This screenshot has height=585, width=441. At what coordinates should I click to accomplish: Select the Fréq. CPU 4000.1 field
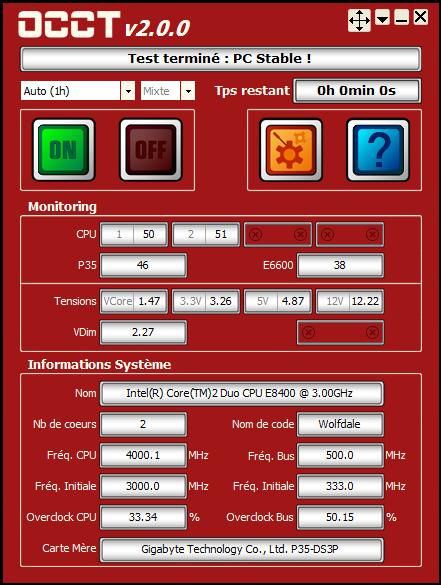[143, 456]
